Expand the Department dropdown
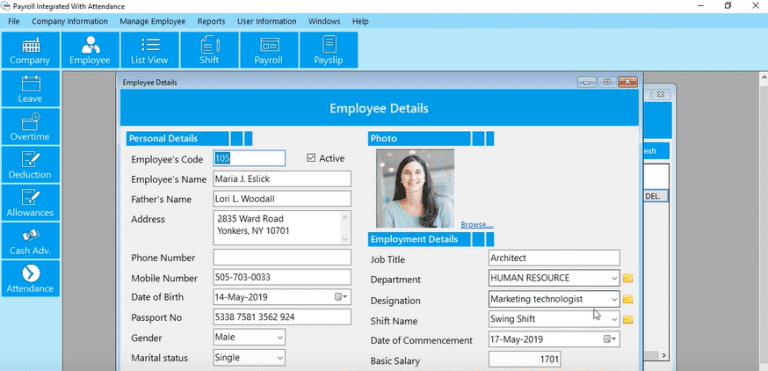Screen dimensions: 768x371 click(614, 278)
